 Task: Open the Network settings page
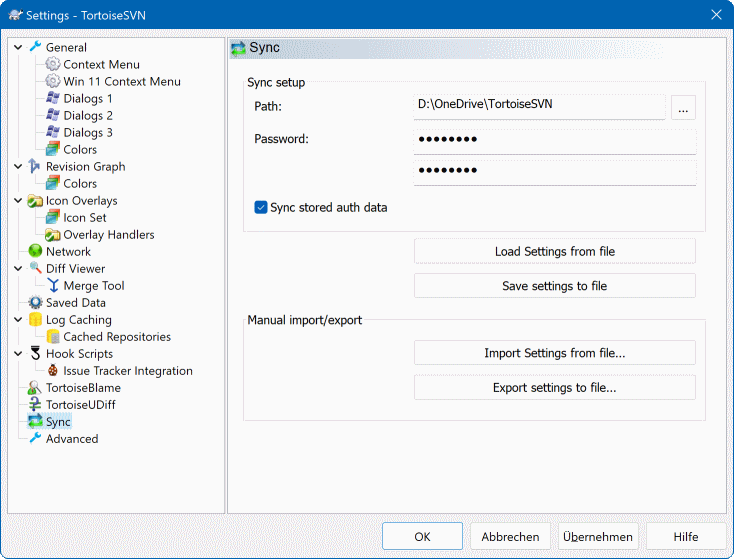coord(68,251)
